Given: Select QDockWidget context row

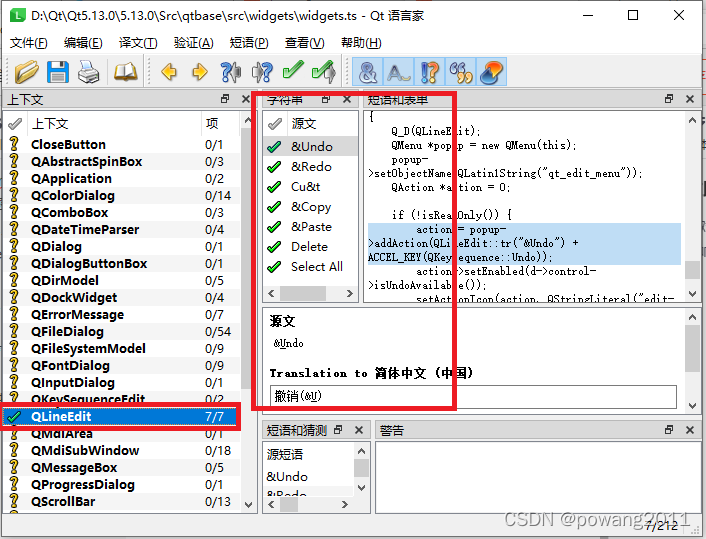Looking at the screenshot, I should click(x=122, y=298).
